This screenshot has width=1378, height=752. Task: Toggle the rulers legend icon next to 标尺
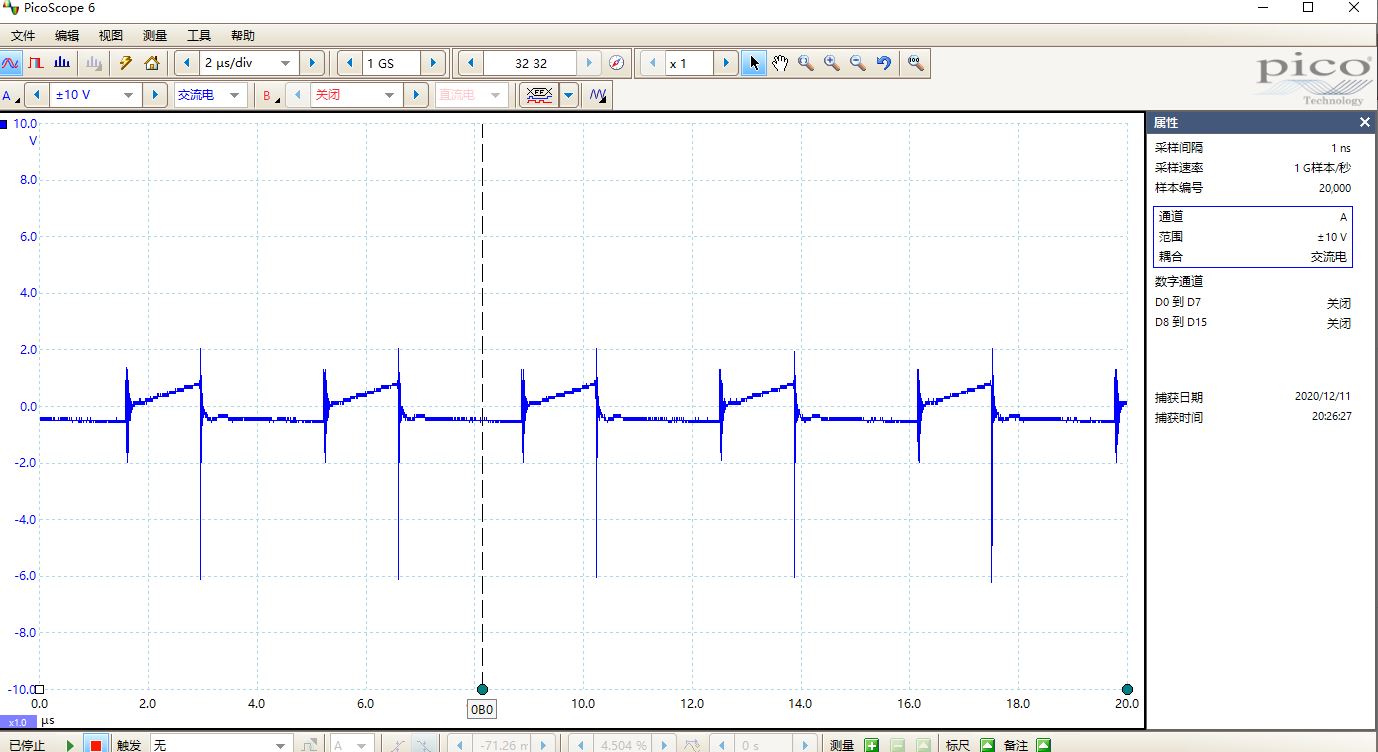coord(987,745)
